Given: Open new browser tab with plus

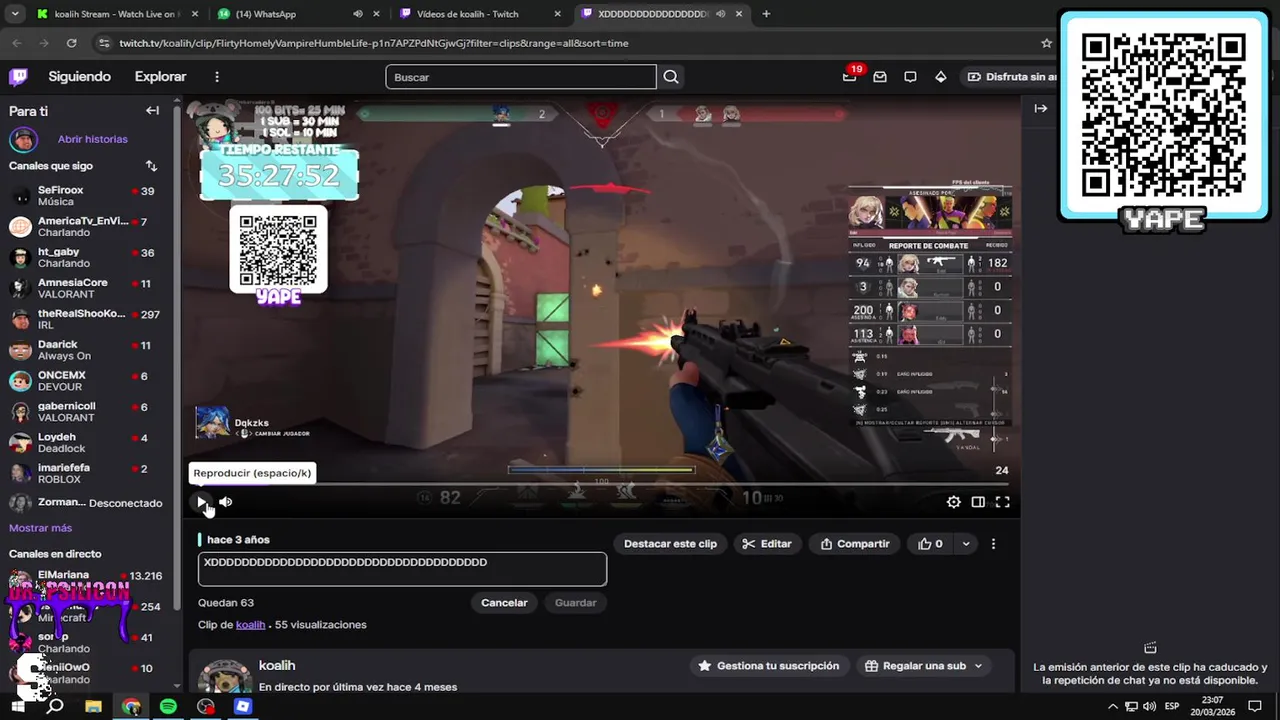Looking at the screenshot, I should click(766, 14).
